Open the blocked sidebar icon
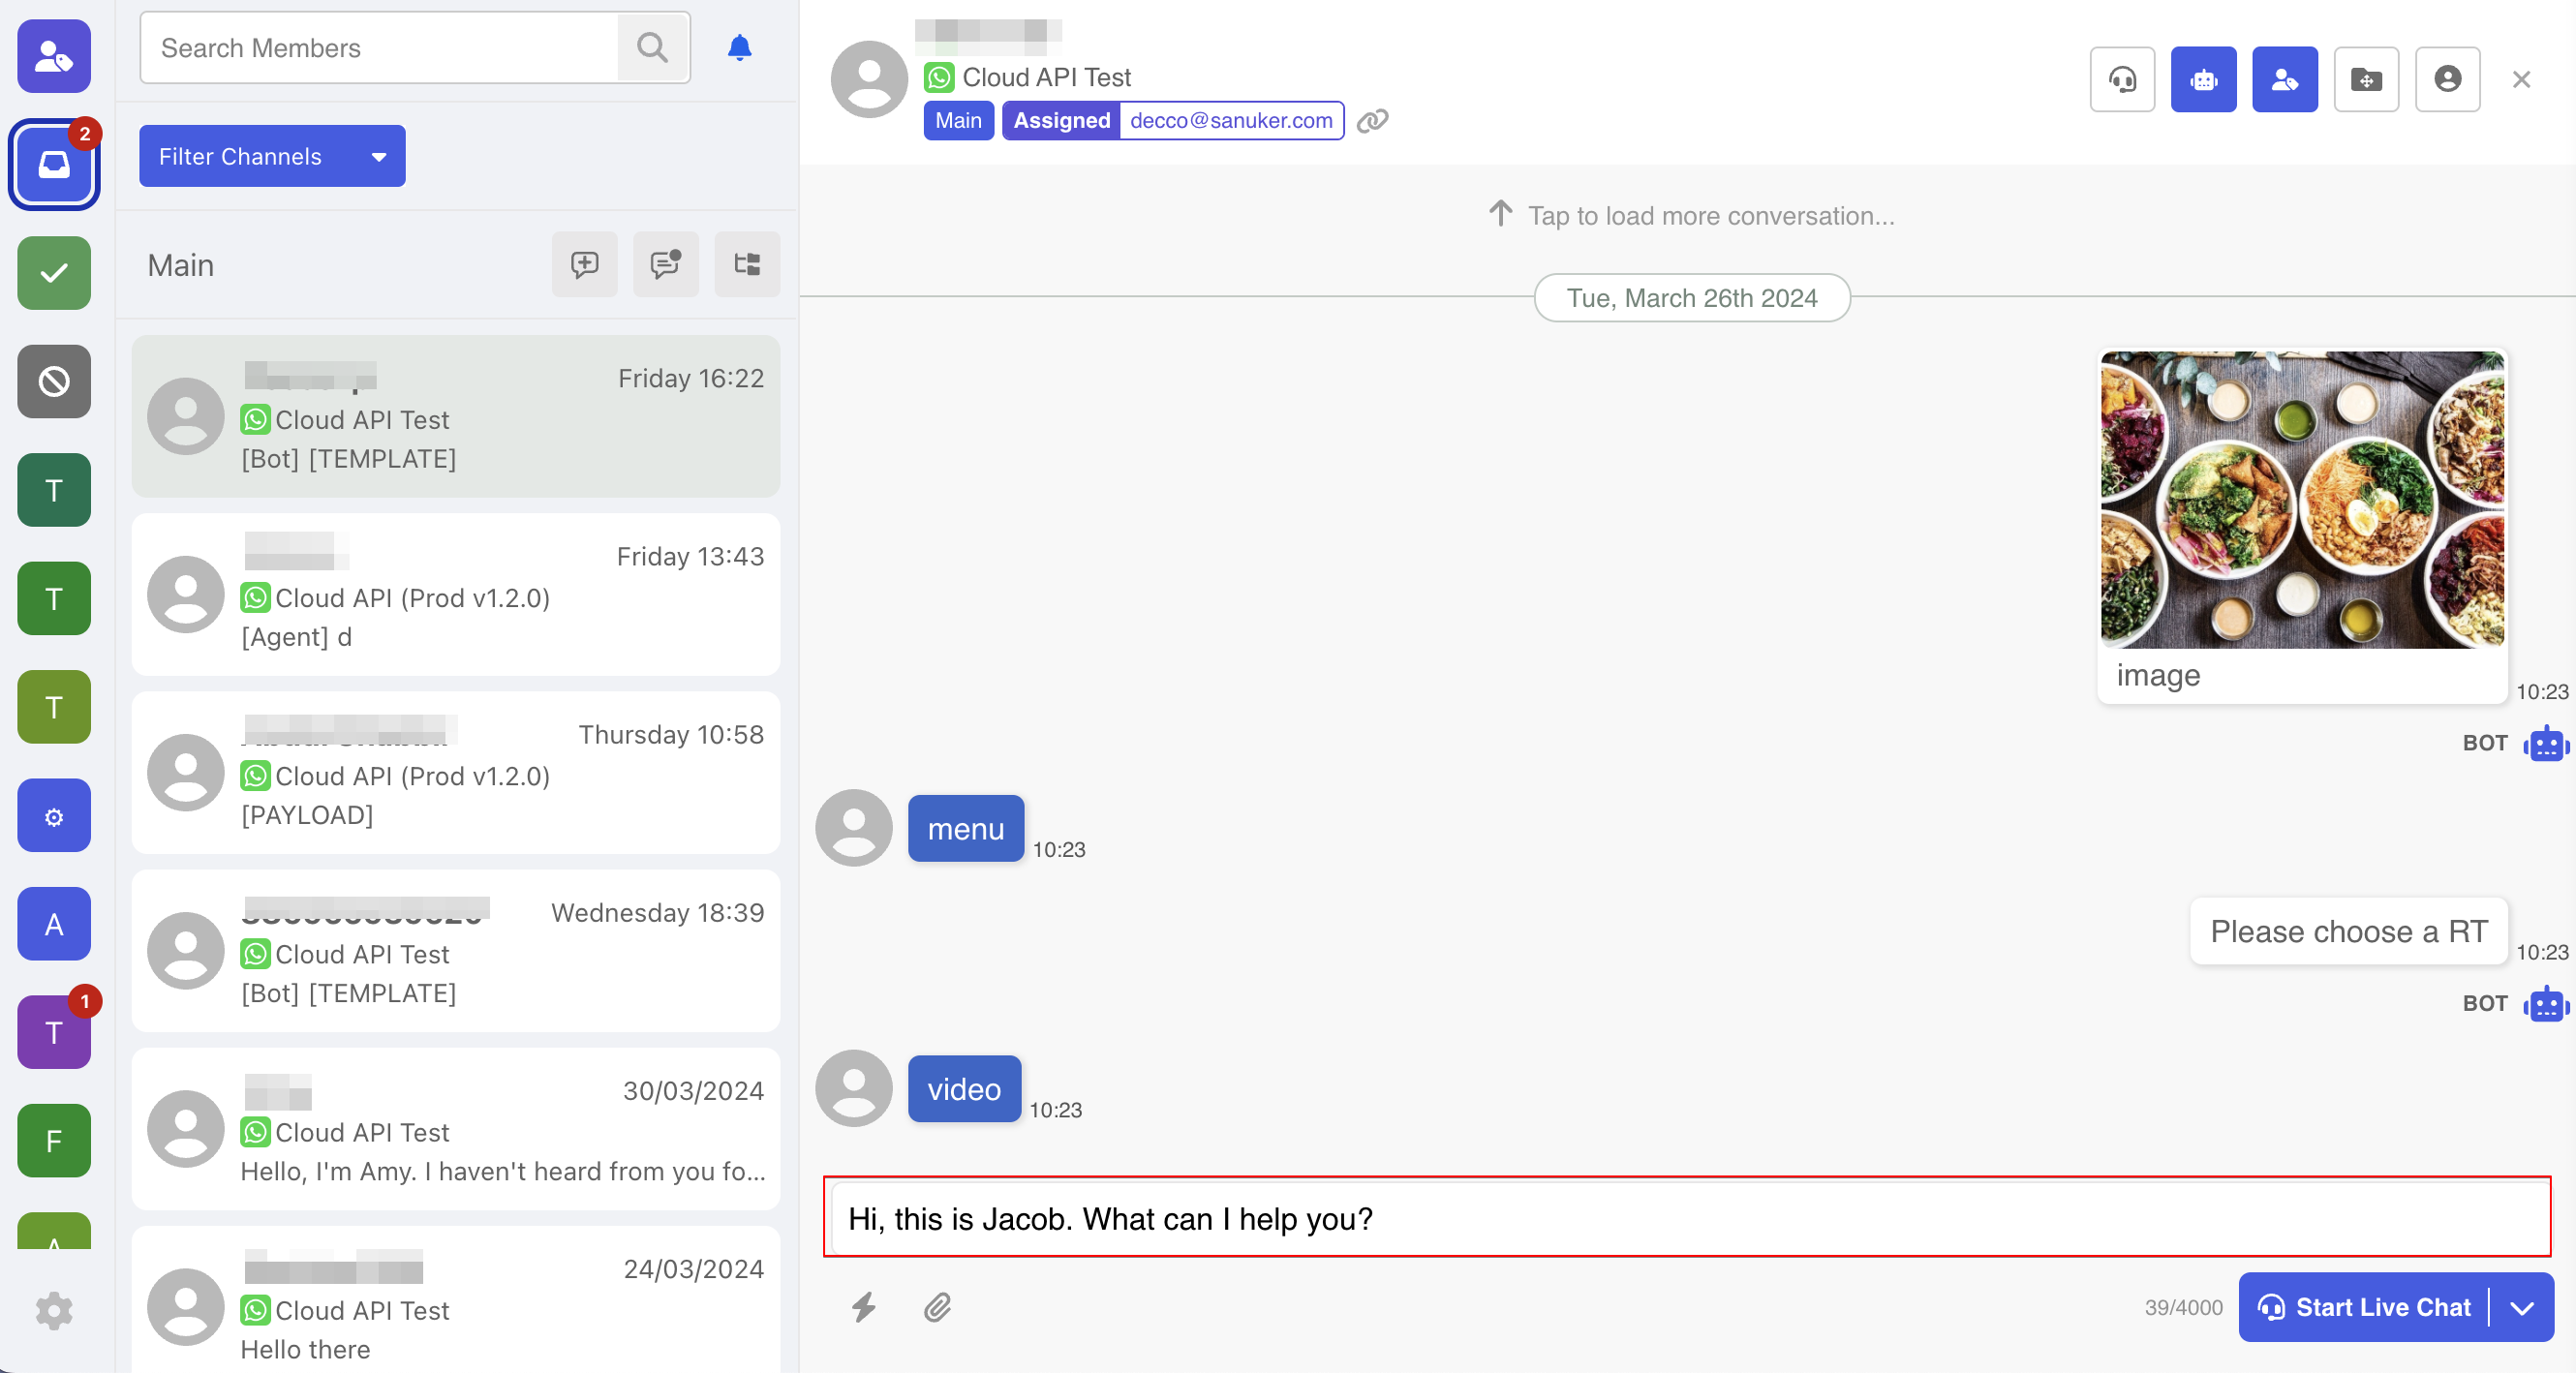 [54, 381]
